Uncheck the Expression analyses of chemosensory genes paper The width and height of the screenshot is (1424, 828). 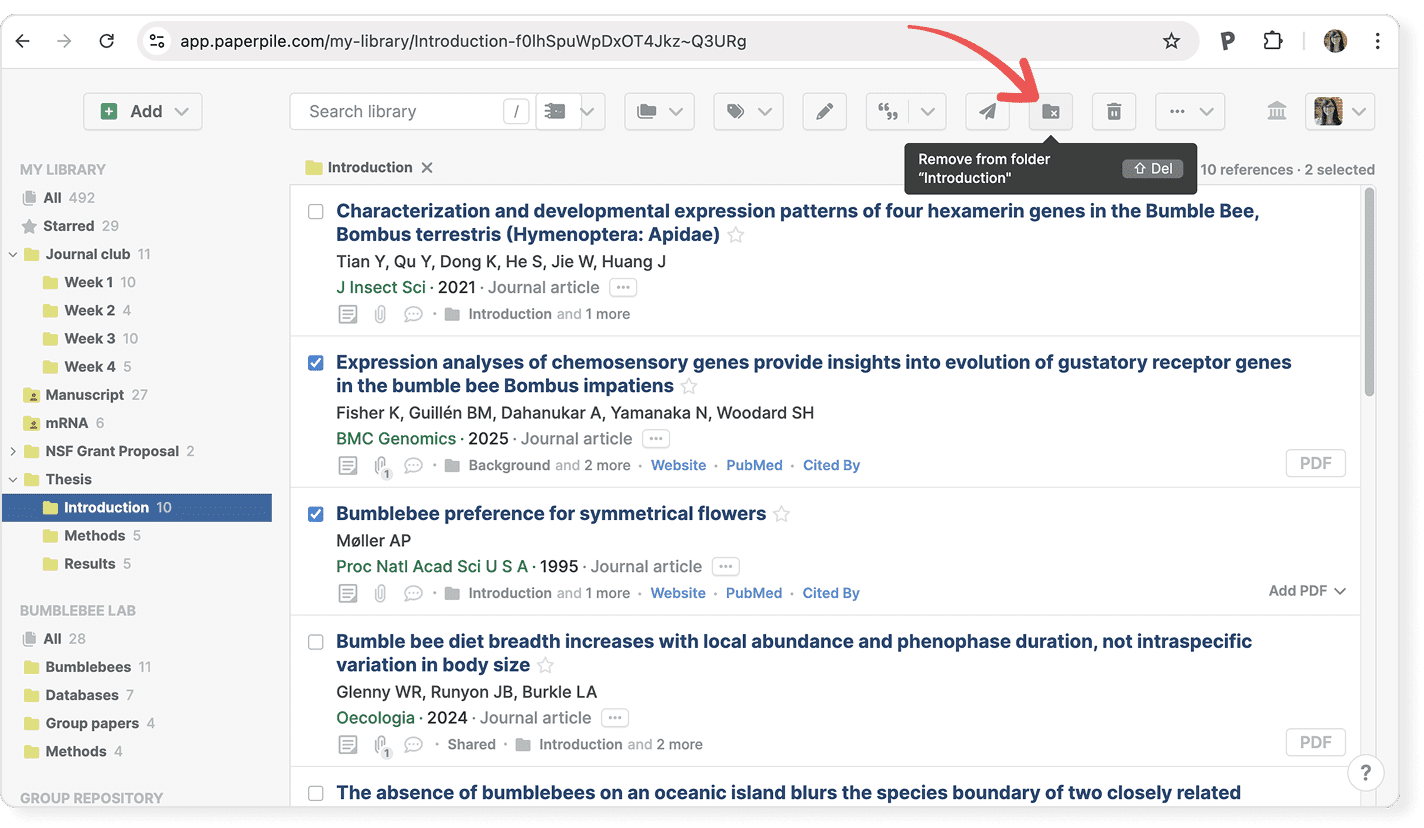tap(316, 363)
